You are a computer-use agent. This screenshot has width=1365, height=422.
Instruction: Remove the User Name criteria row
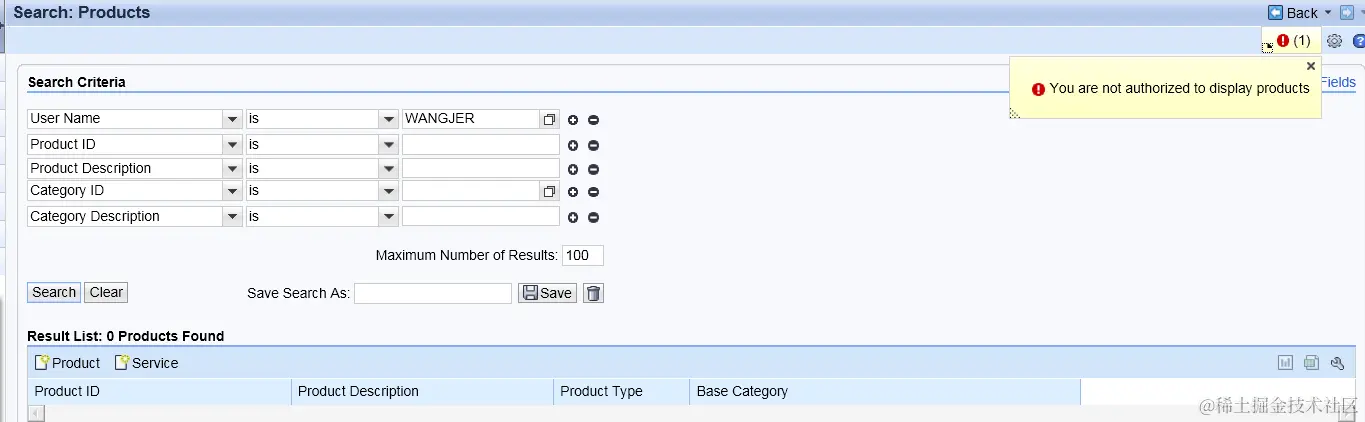593,120
